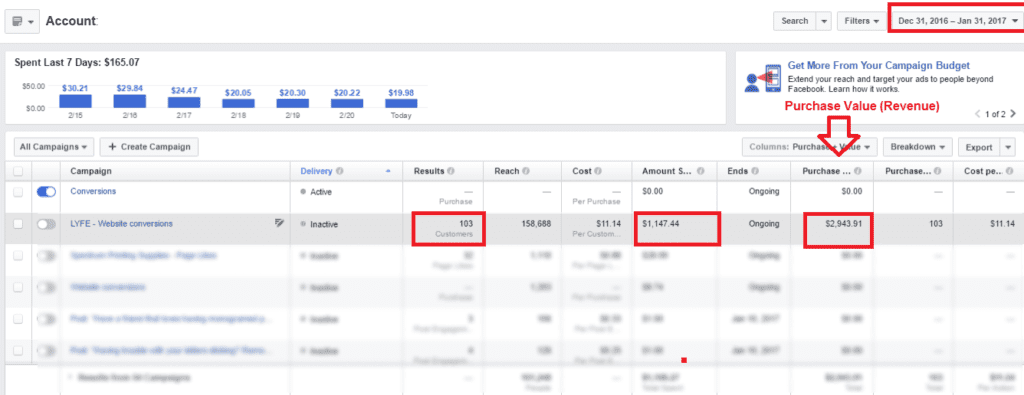Open the Columns: Purchase Value menu

tap(810, 147)
